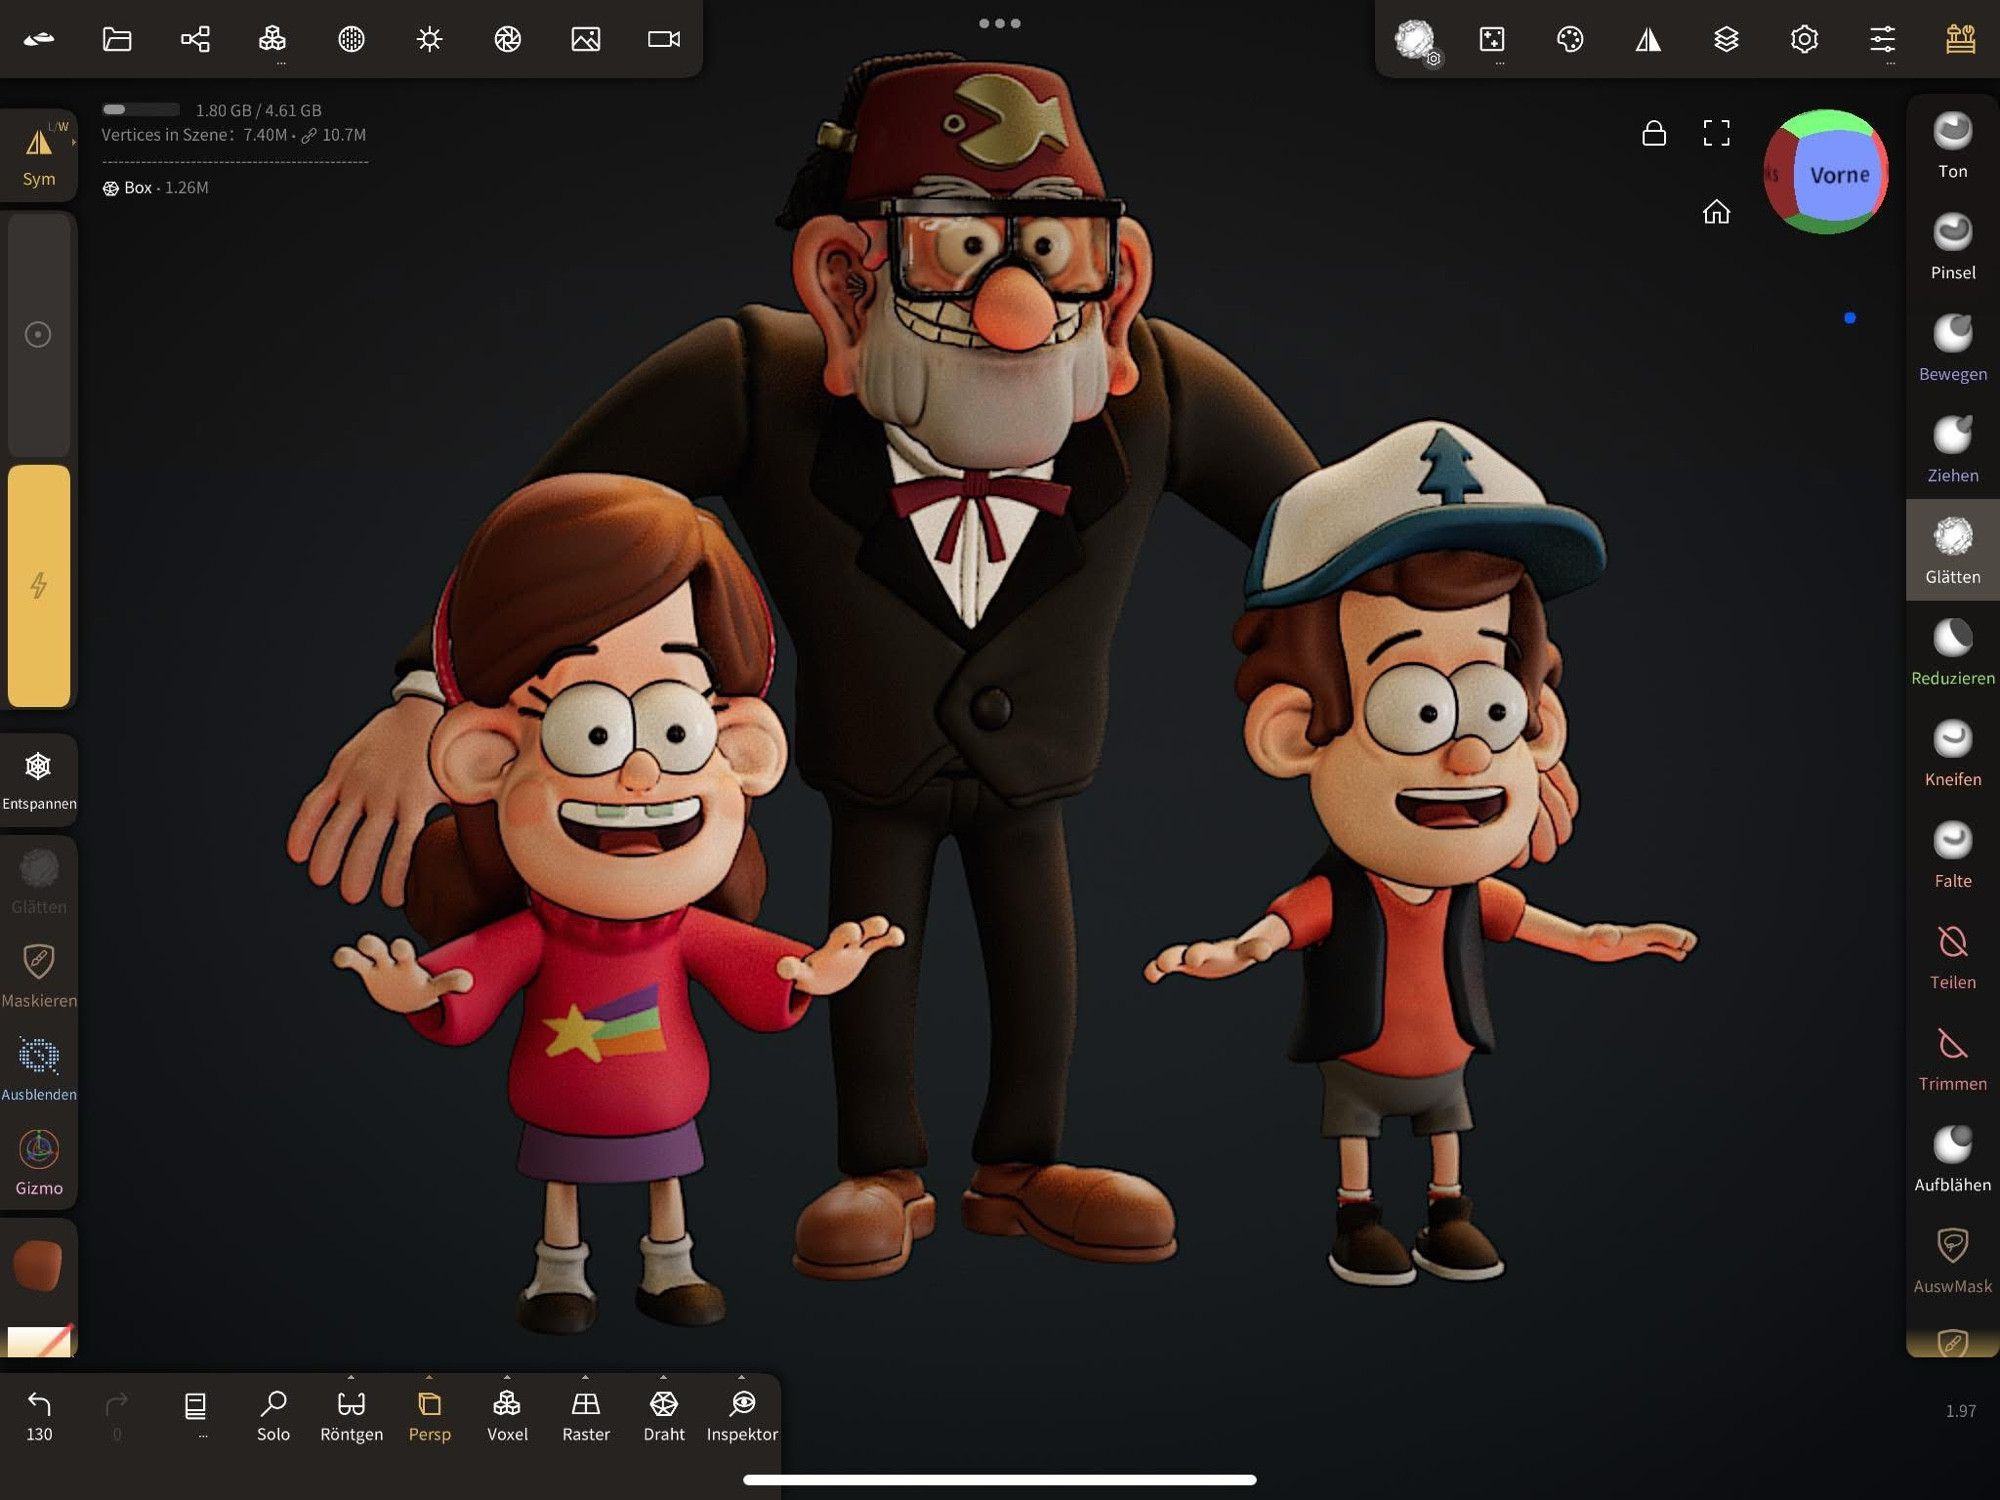Open the brown material color swatch

38,1265
